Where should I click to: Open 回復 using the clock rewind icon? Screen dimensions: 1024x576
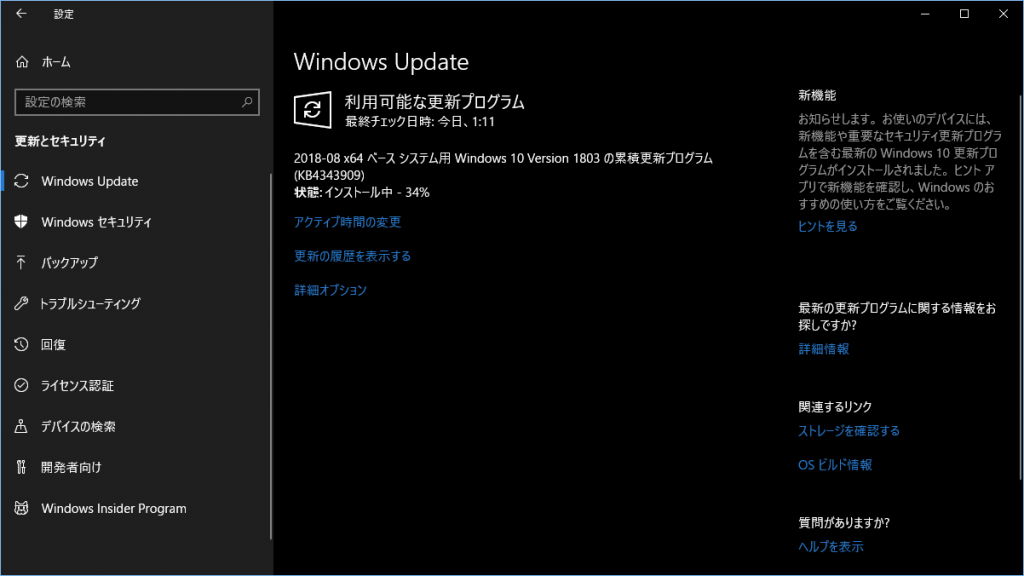(22, 345)
